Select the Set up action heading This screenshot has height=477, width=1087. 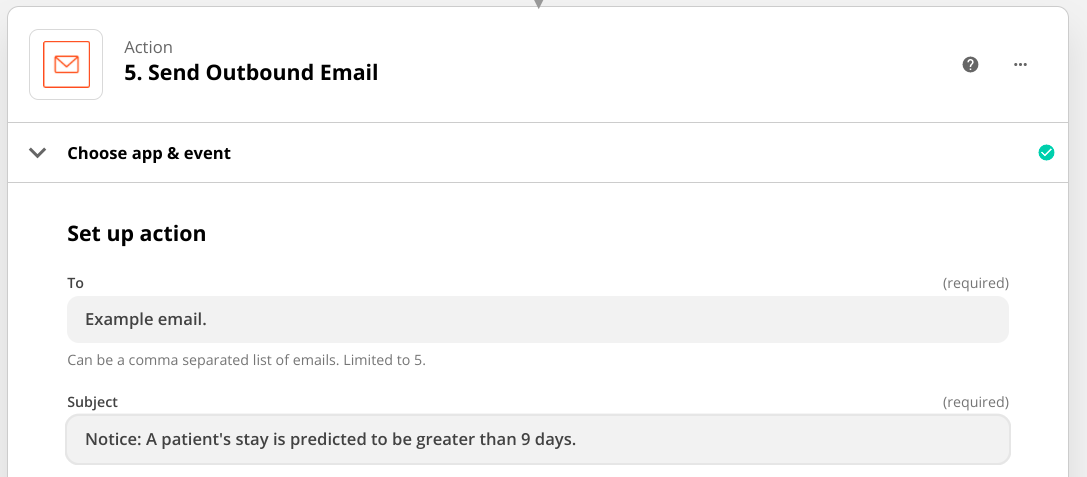coord(137,234)
